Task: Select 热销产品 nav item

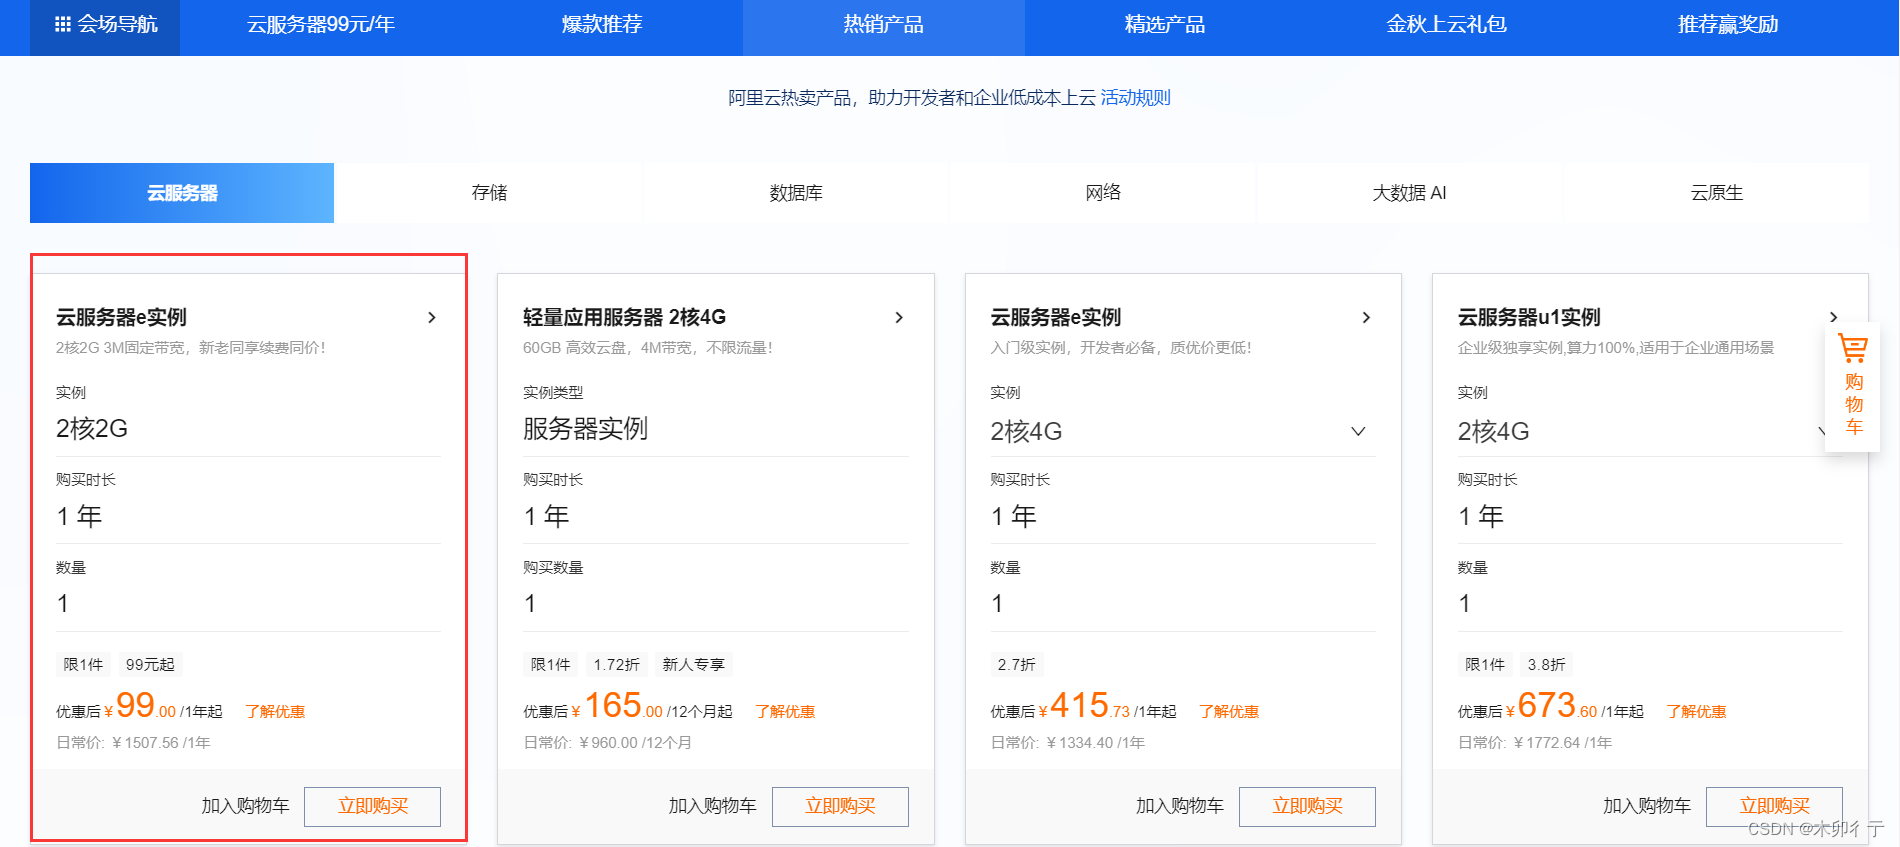Action: click(884, 25)
